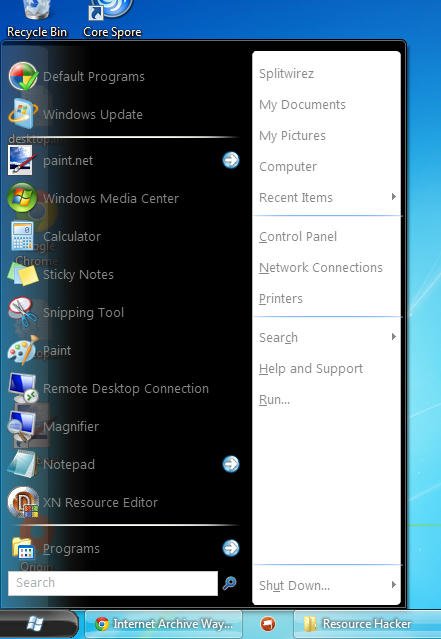The height and width of the screenshot is (639, 441).
Task: Click the Windows Media Center label
Action: point(111,198)
